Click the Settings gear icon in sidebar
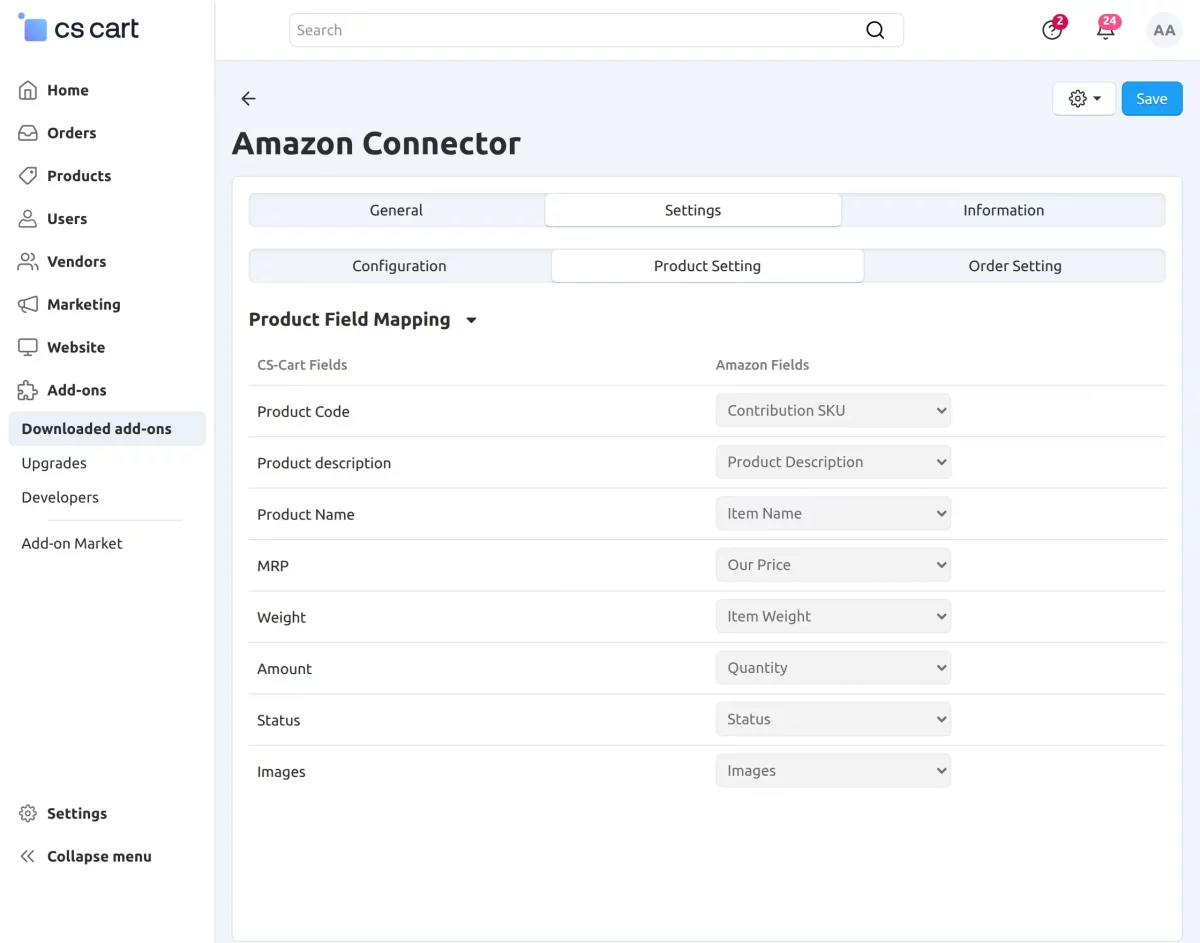The image size is (1200, 943). click(28, 814)
